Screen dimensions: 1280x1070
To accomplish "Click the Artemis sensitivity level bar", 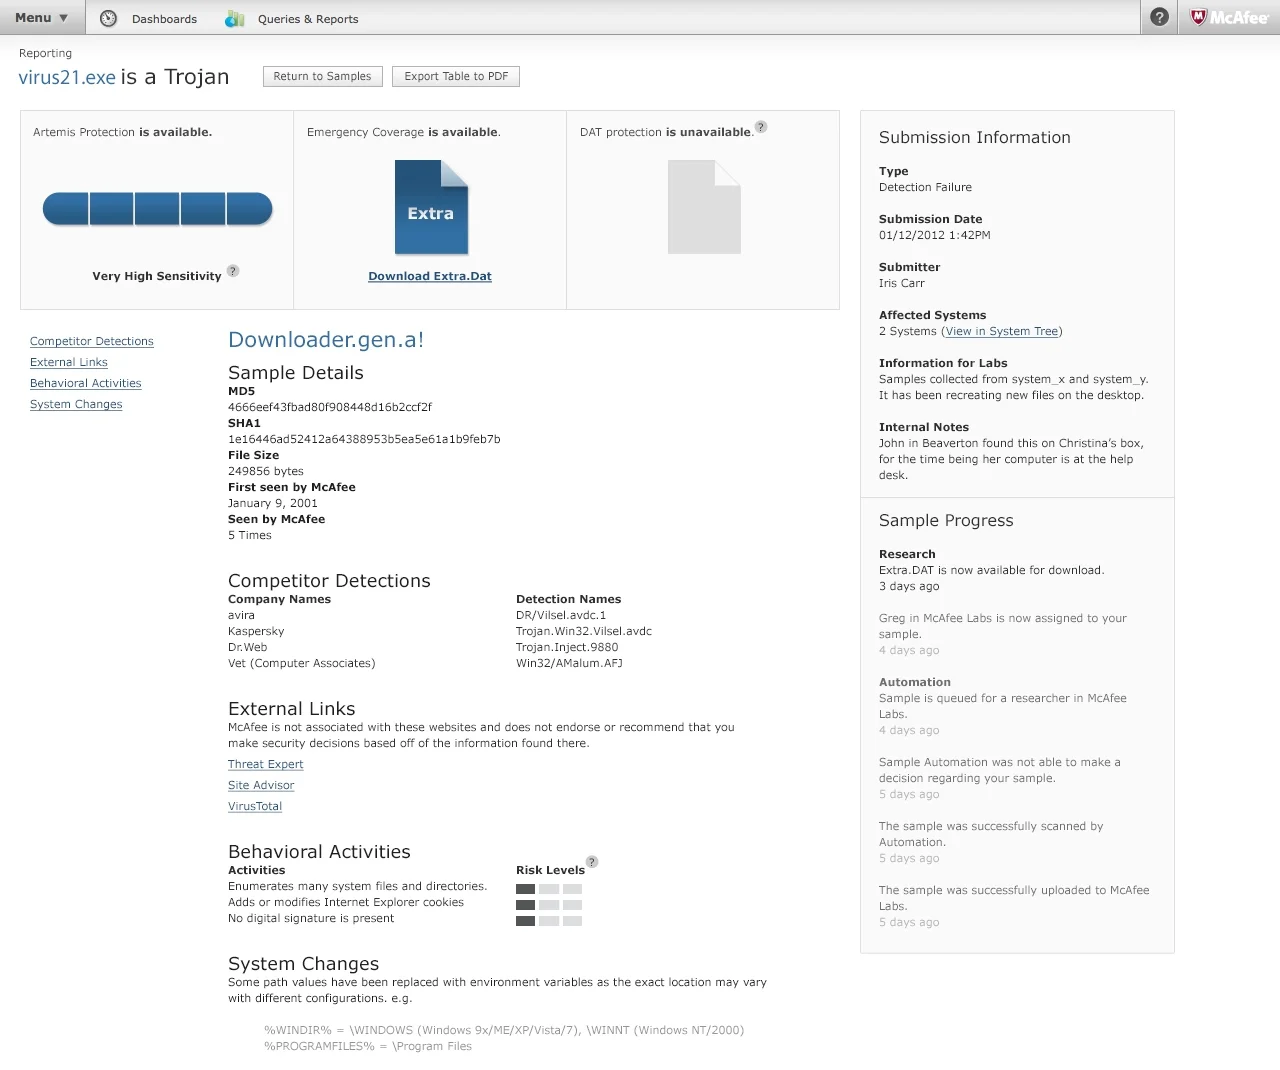I will 157,209.
